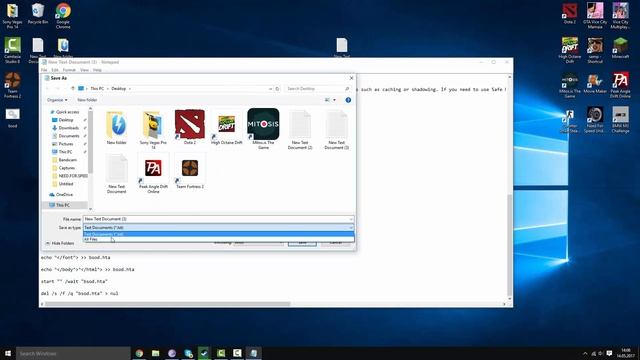Select New folder in Save As file list
Viewport: 640px width, 360px height.
[x=116, y=127]
